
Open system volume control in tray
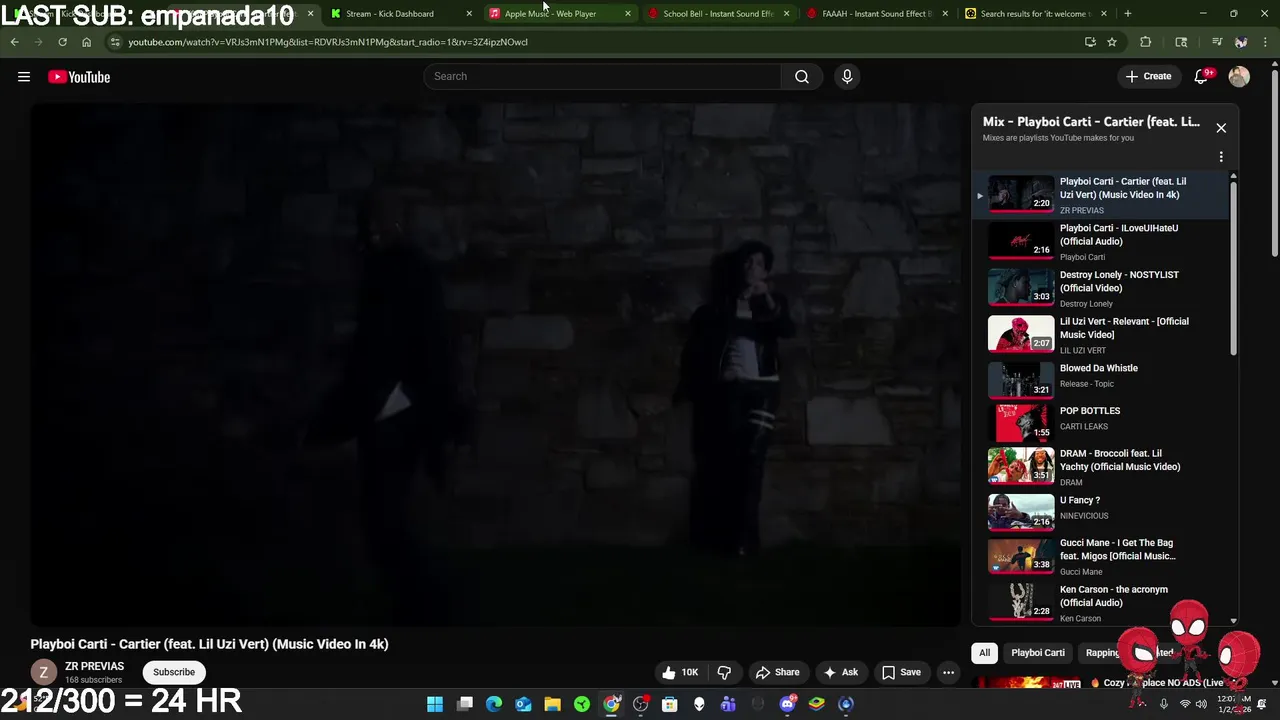click(1201, 704)
